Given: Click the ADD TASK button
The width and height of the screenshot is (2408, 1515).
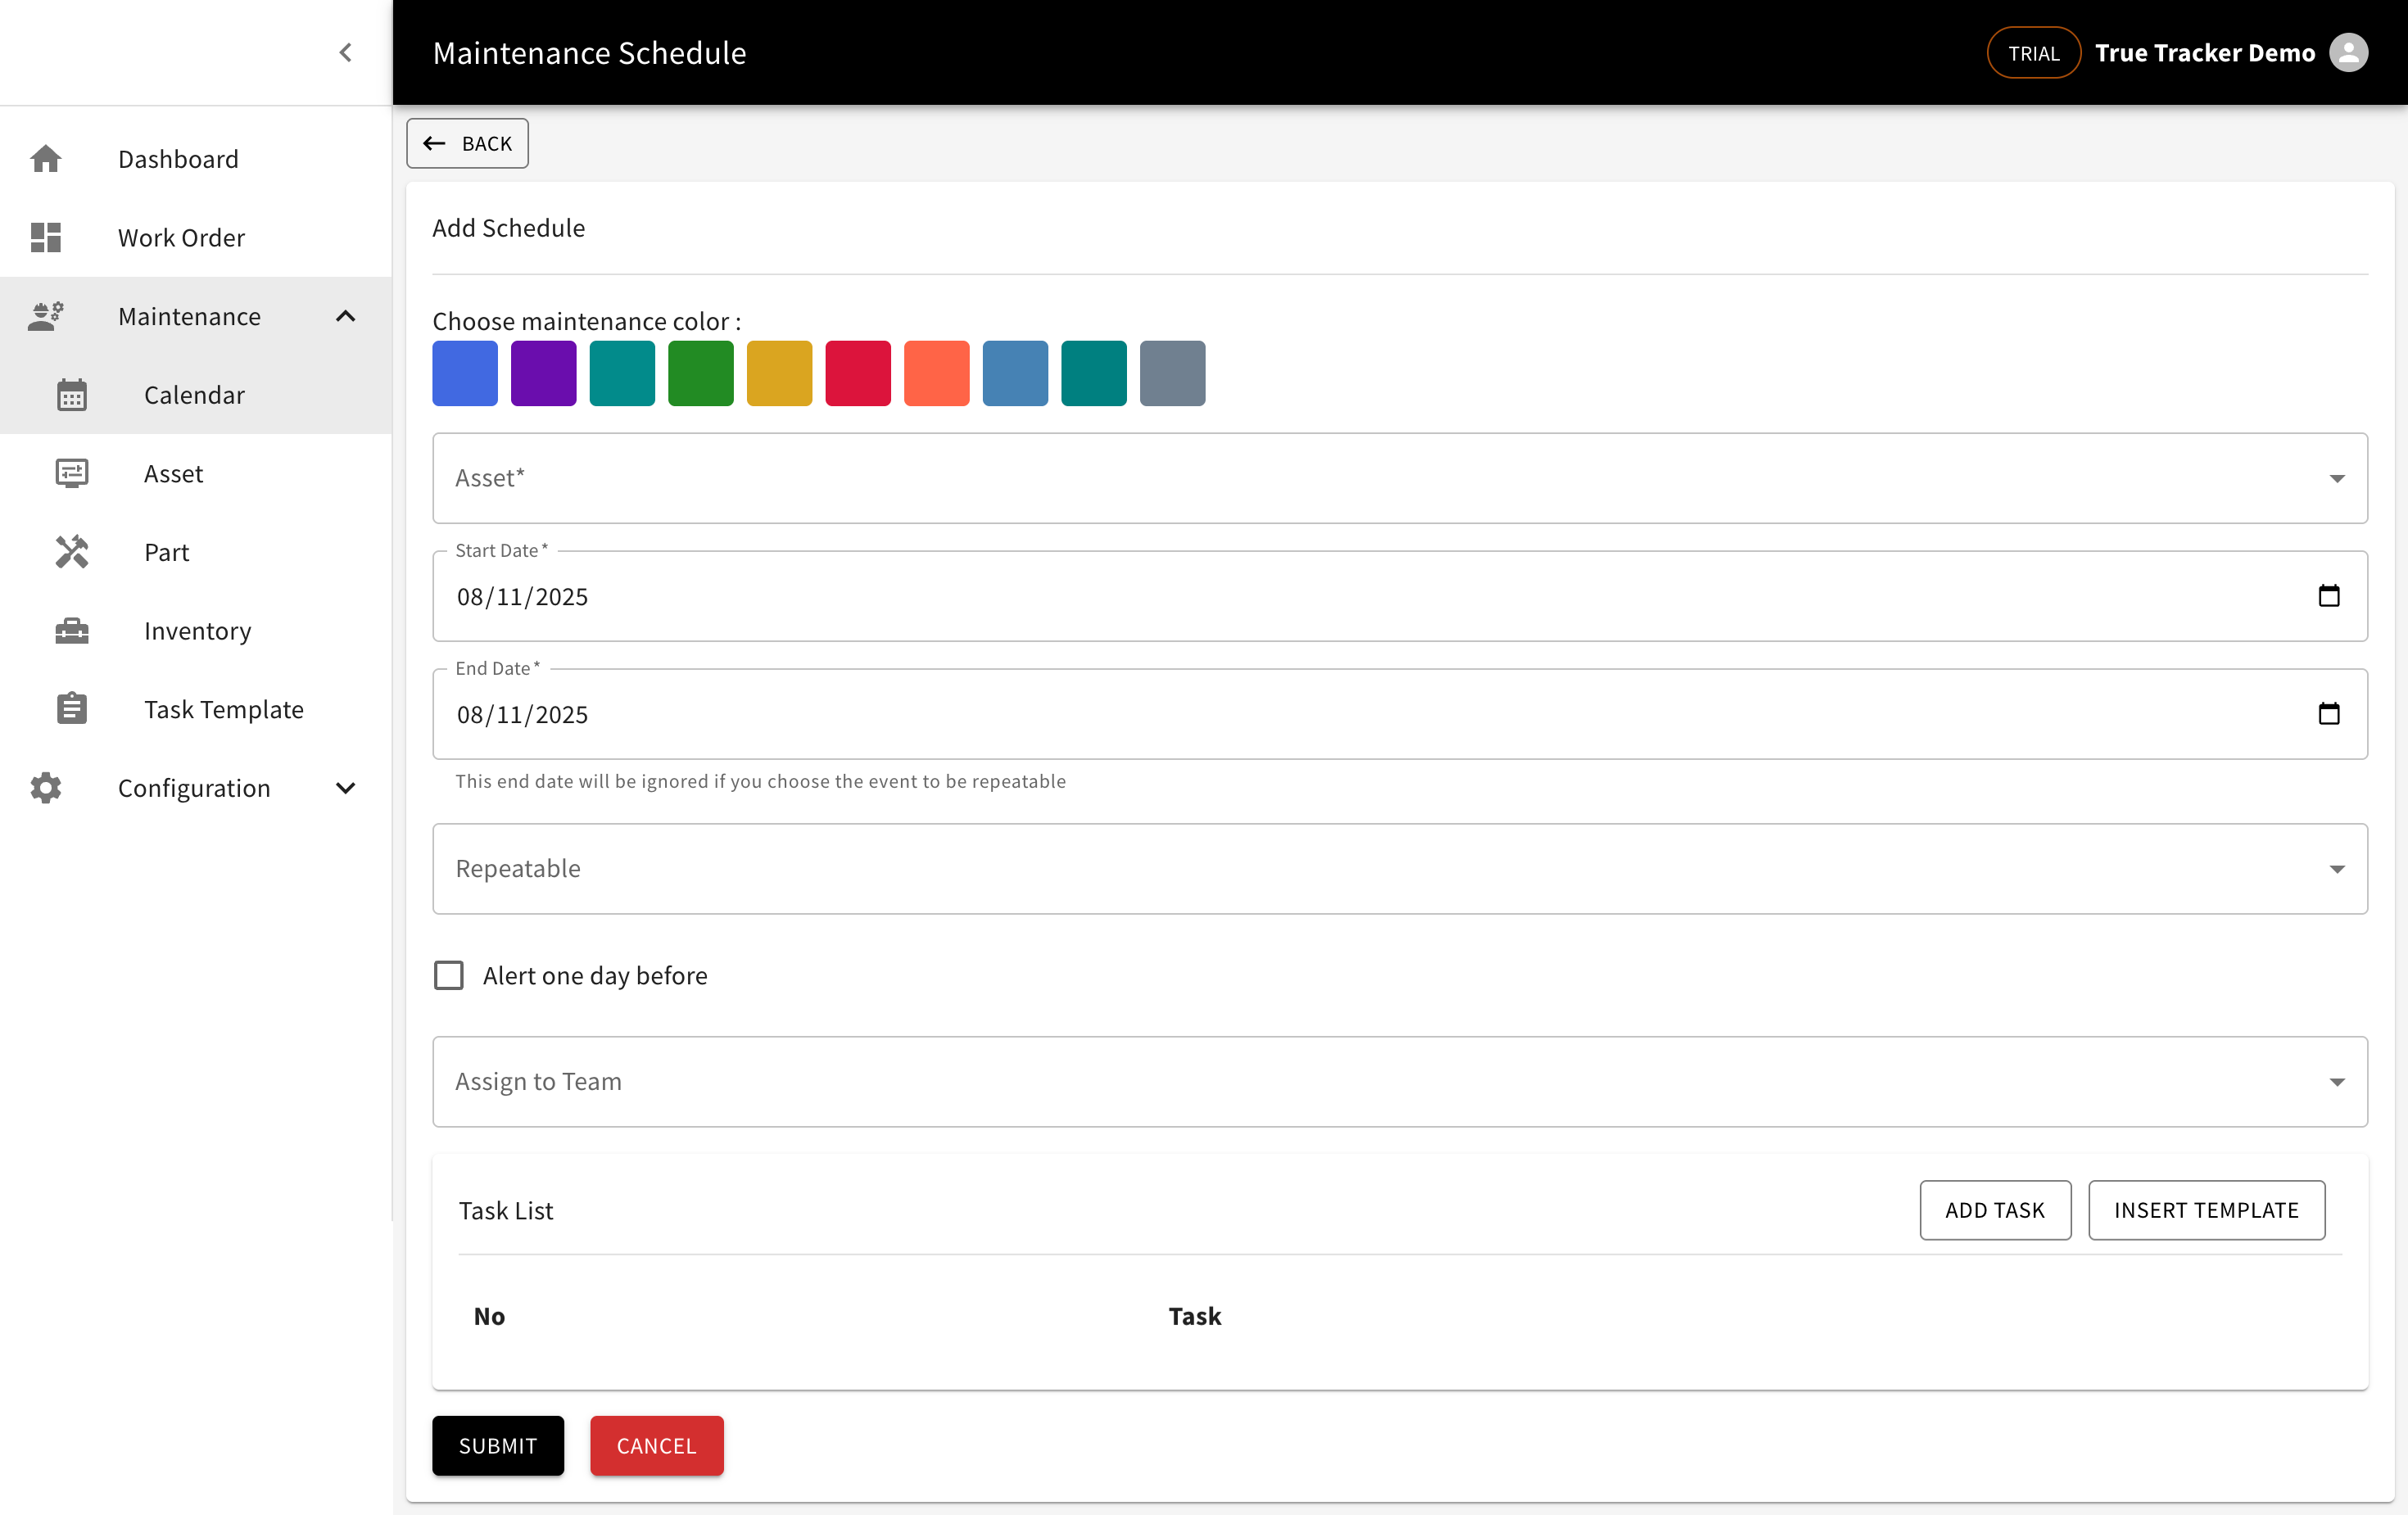Looking at the screenshot, I should [x=1995, y=1210].
